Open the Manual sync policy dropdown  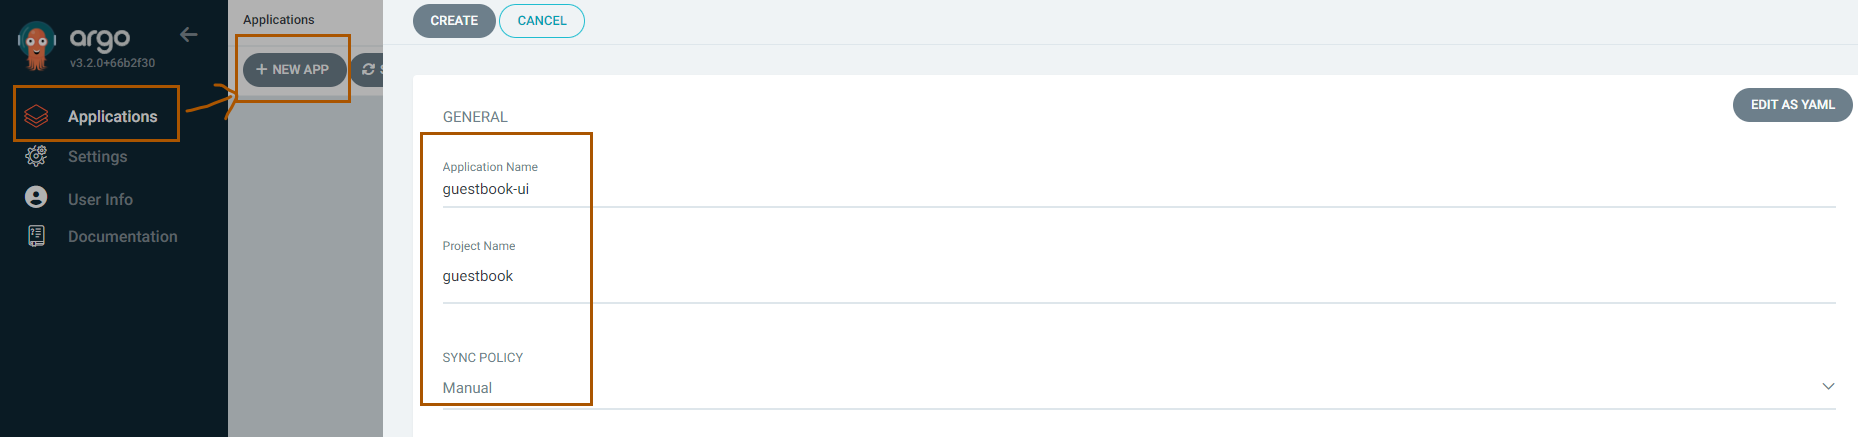pos(1100,388)
